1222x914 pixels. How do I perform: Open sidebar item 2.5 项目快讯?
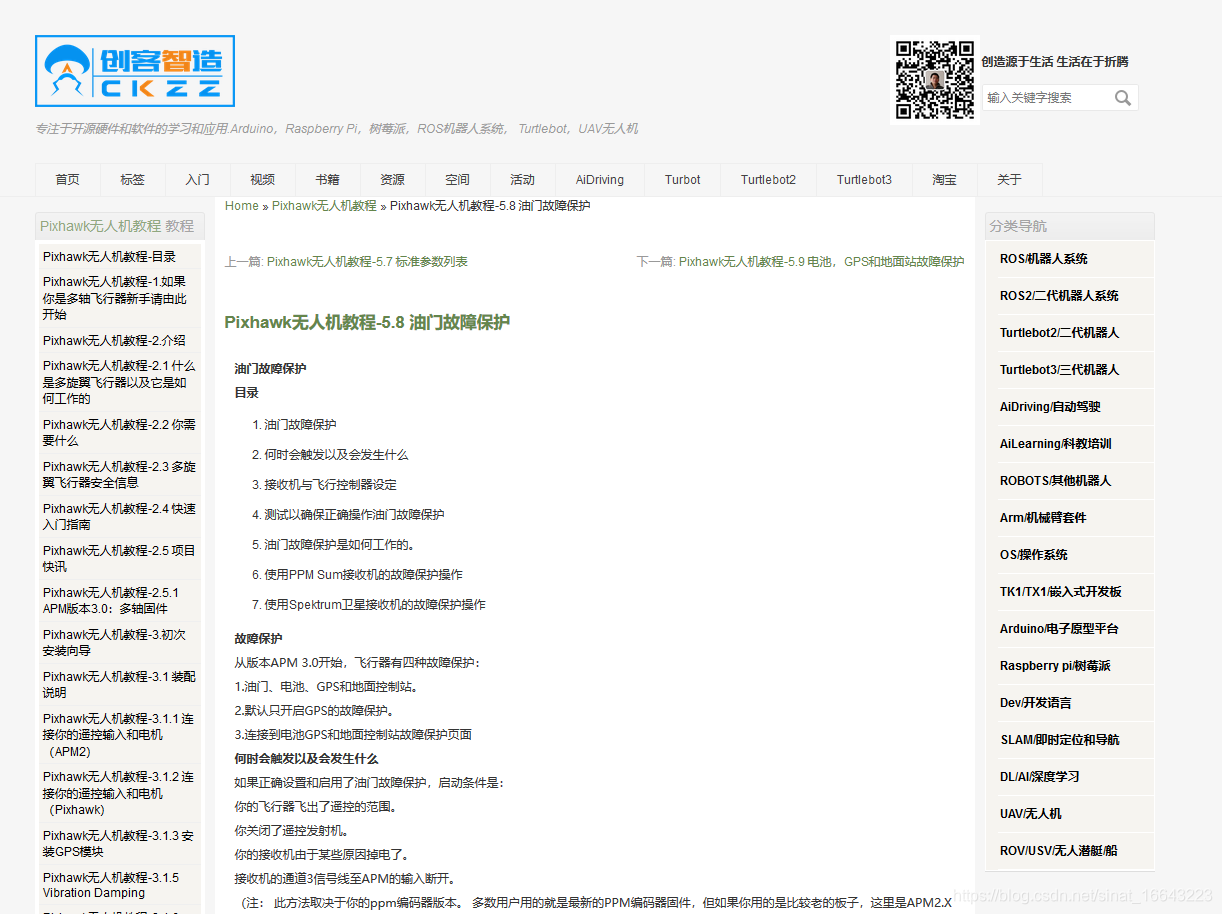click(120, 558)
